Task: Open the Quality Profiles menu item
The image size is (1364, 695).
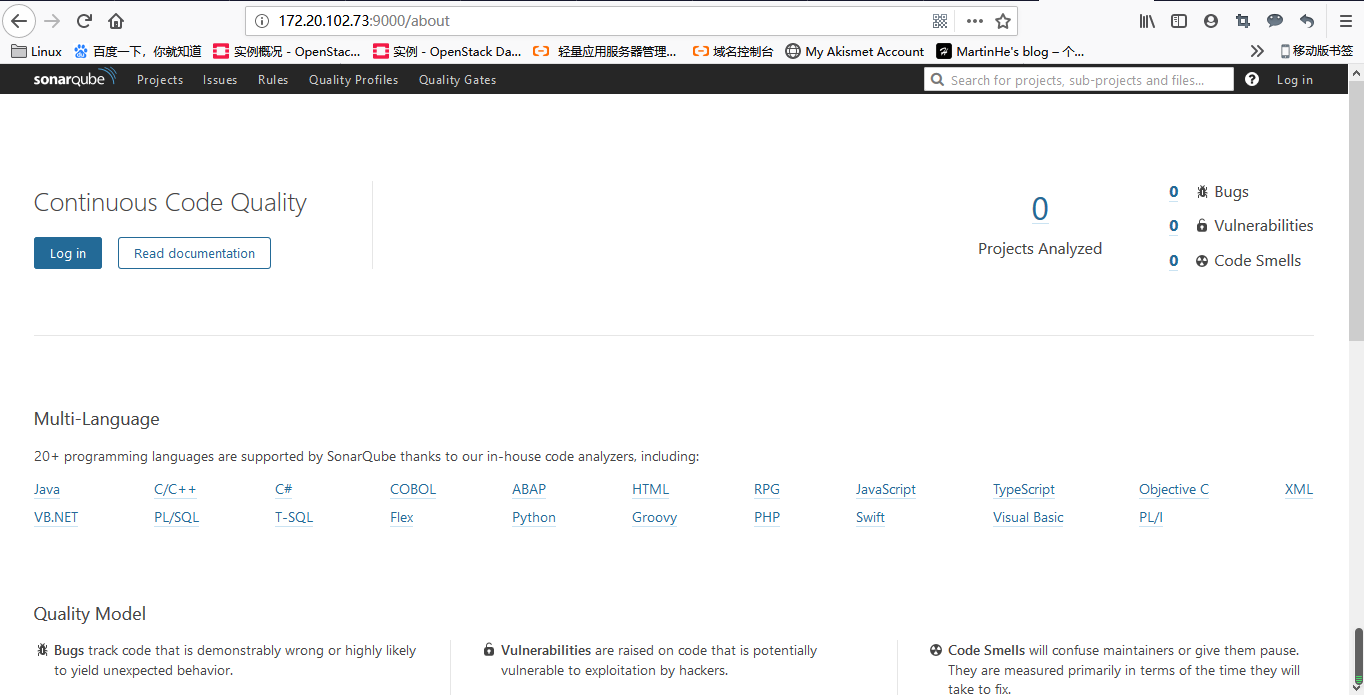Action: [x=353, y=80]
